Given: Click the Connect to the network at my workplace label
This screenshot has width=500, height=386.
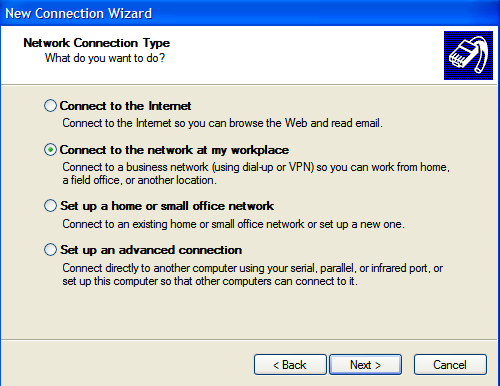Looking at the screenshot, I should (174, 150).
